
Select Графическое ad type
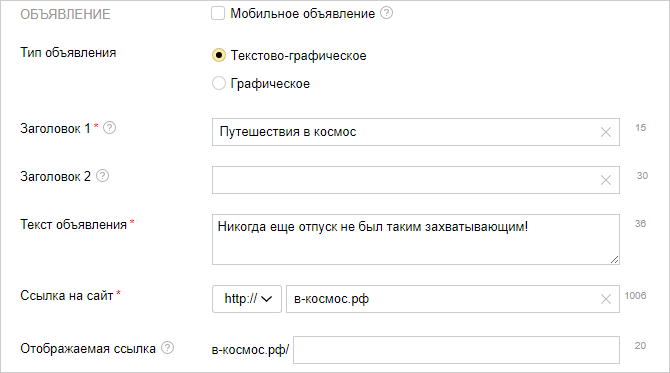coord(219,83)
